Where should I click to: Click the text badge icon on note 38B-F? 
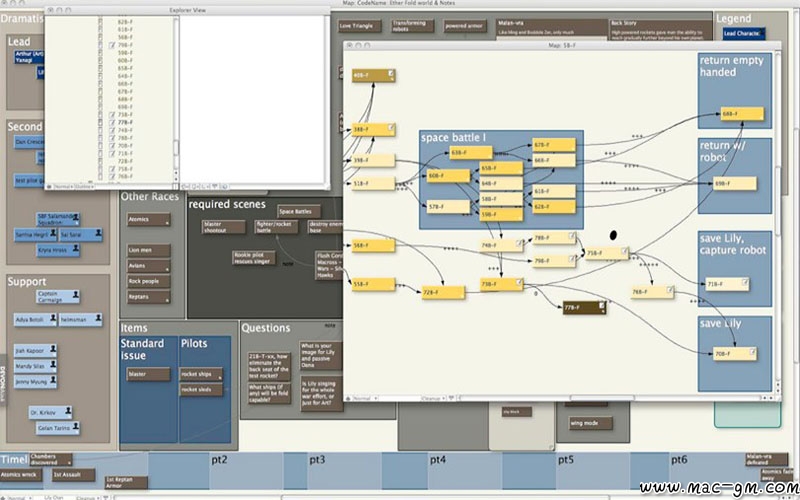391,127
